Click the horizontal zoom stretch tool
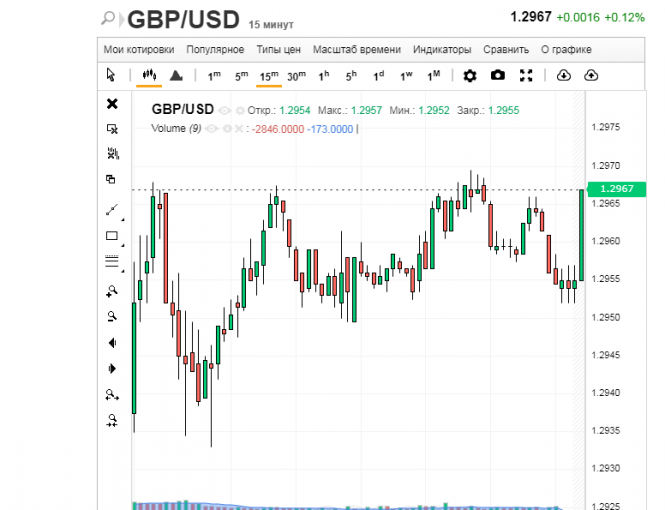Screen dimensions: 665x510 [112, 395]
